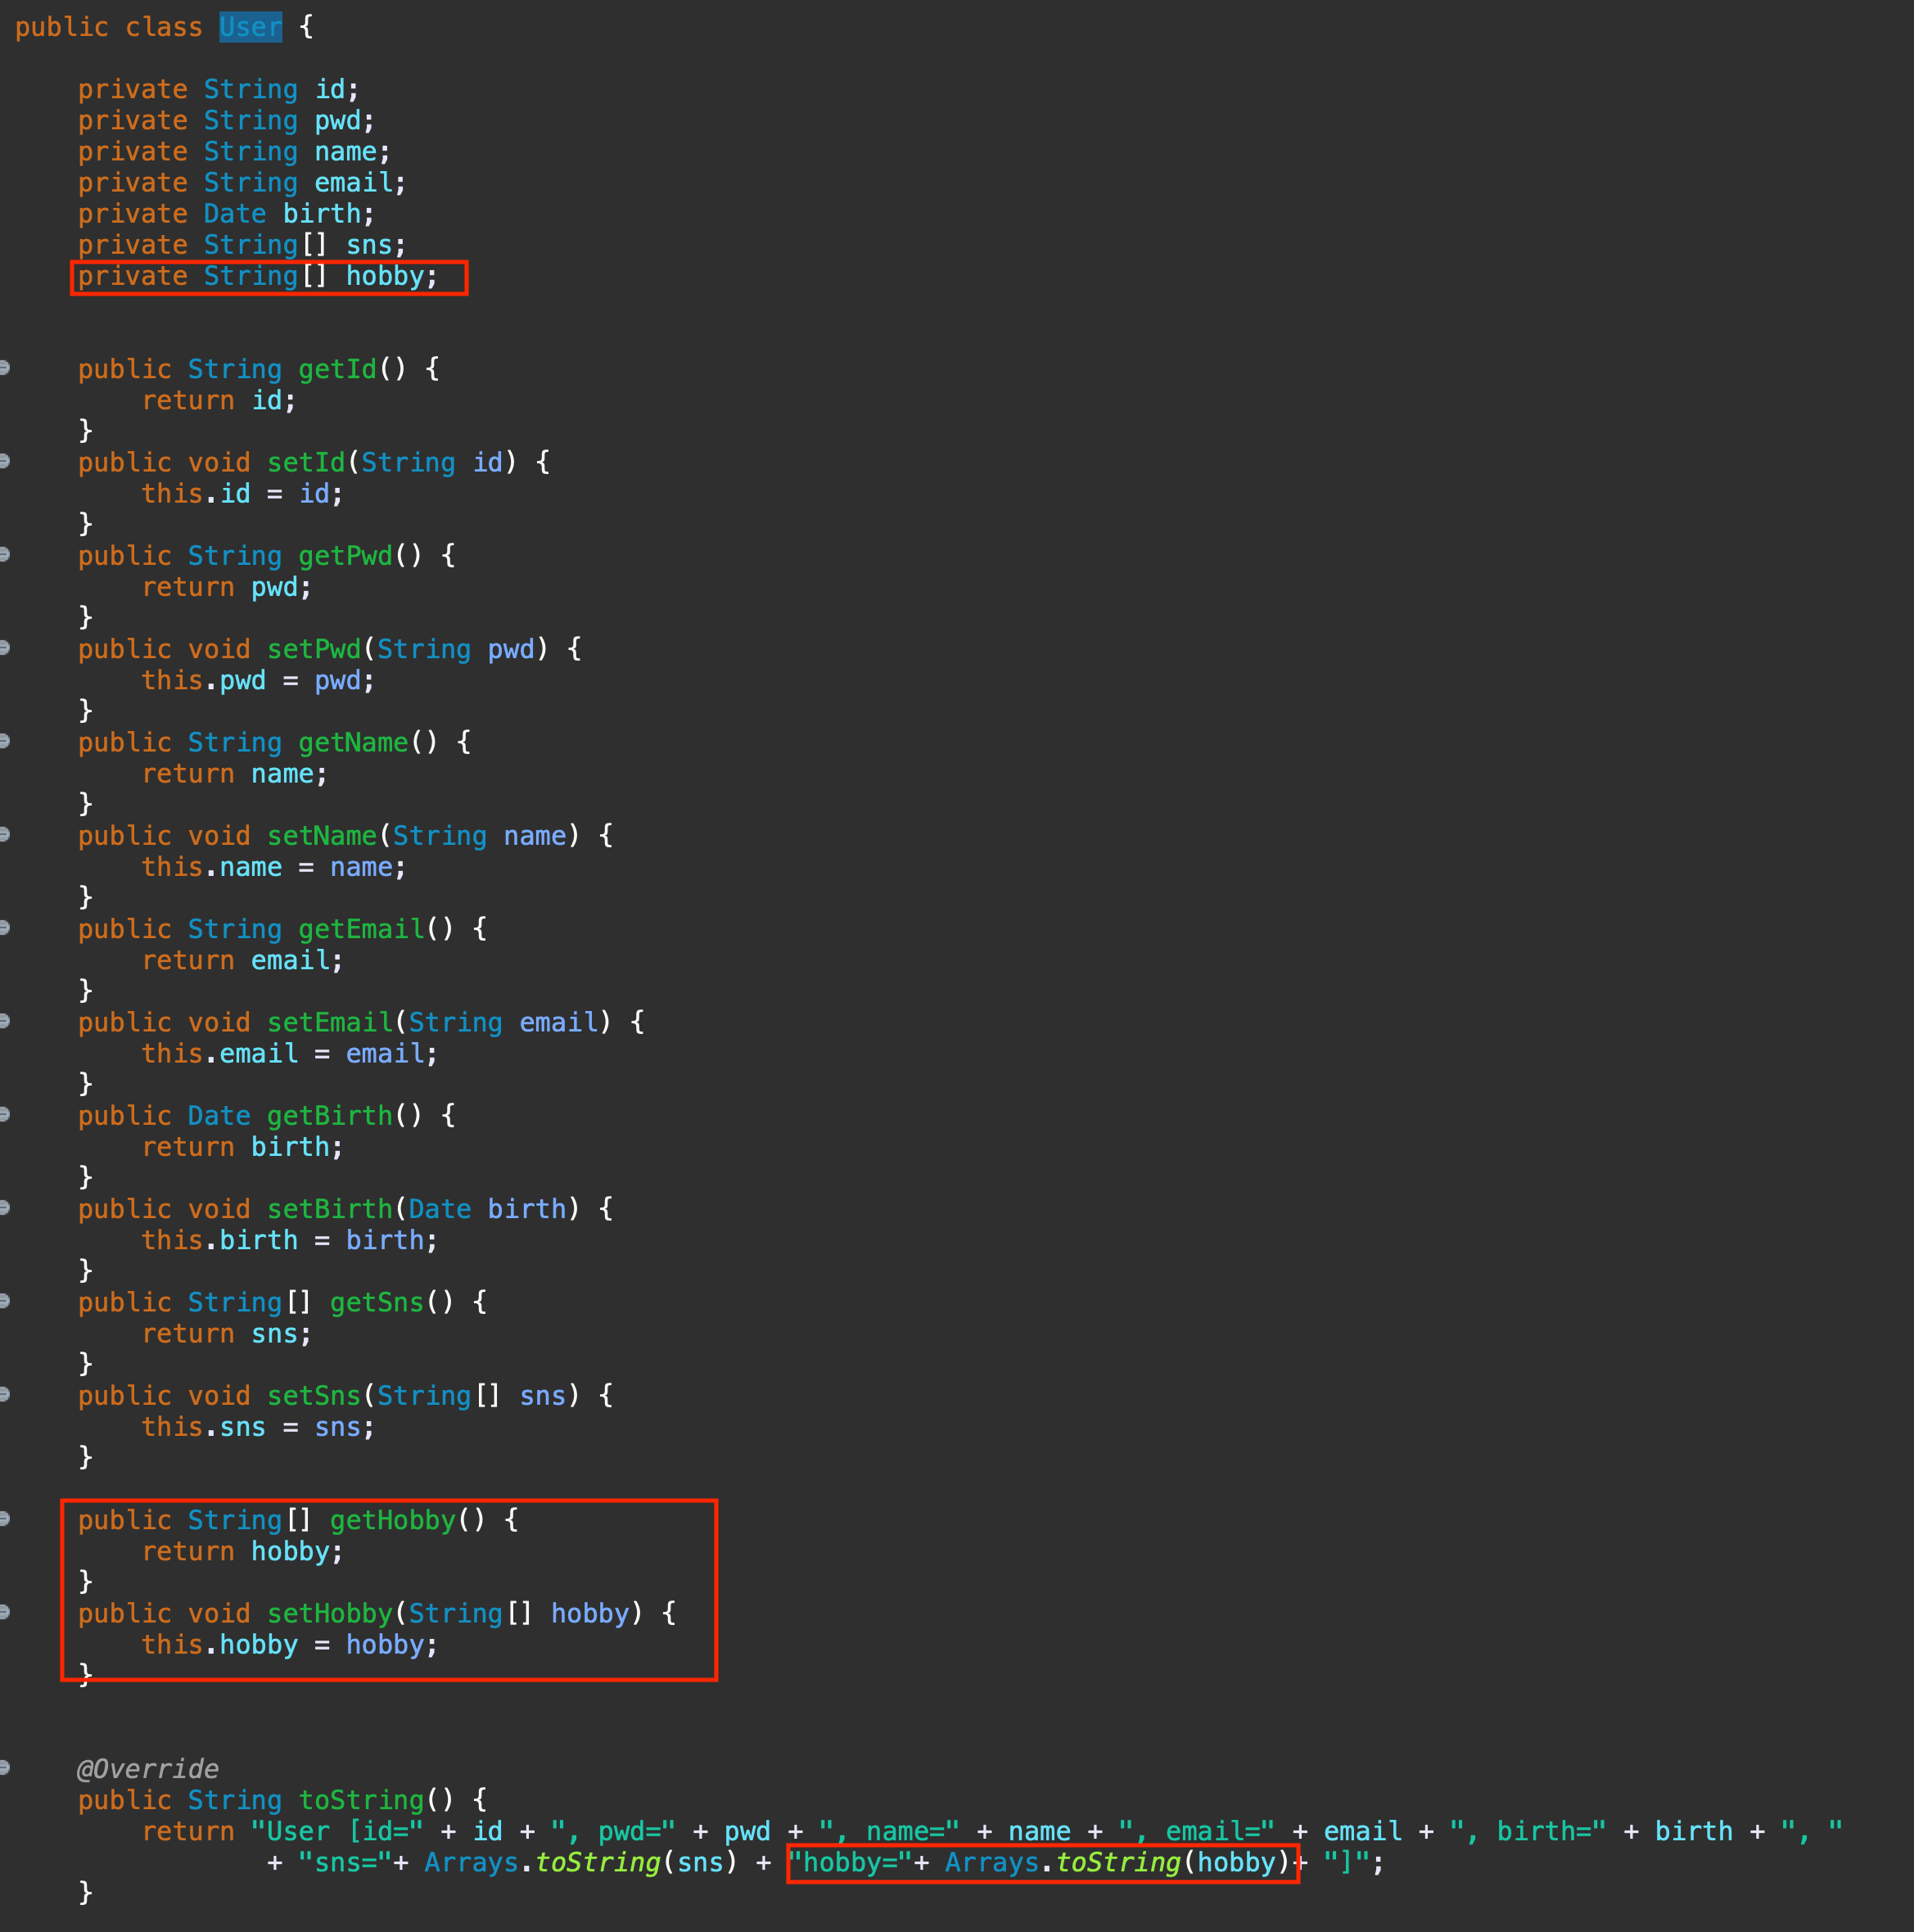Collapse the setId method fold marker
Screen dimensions: 1914x1932
click(x=5, y=461)
